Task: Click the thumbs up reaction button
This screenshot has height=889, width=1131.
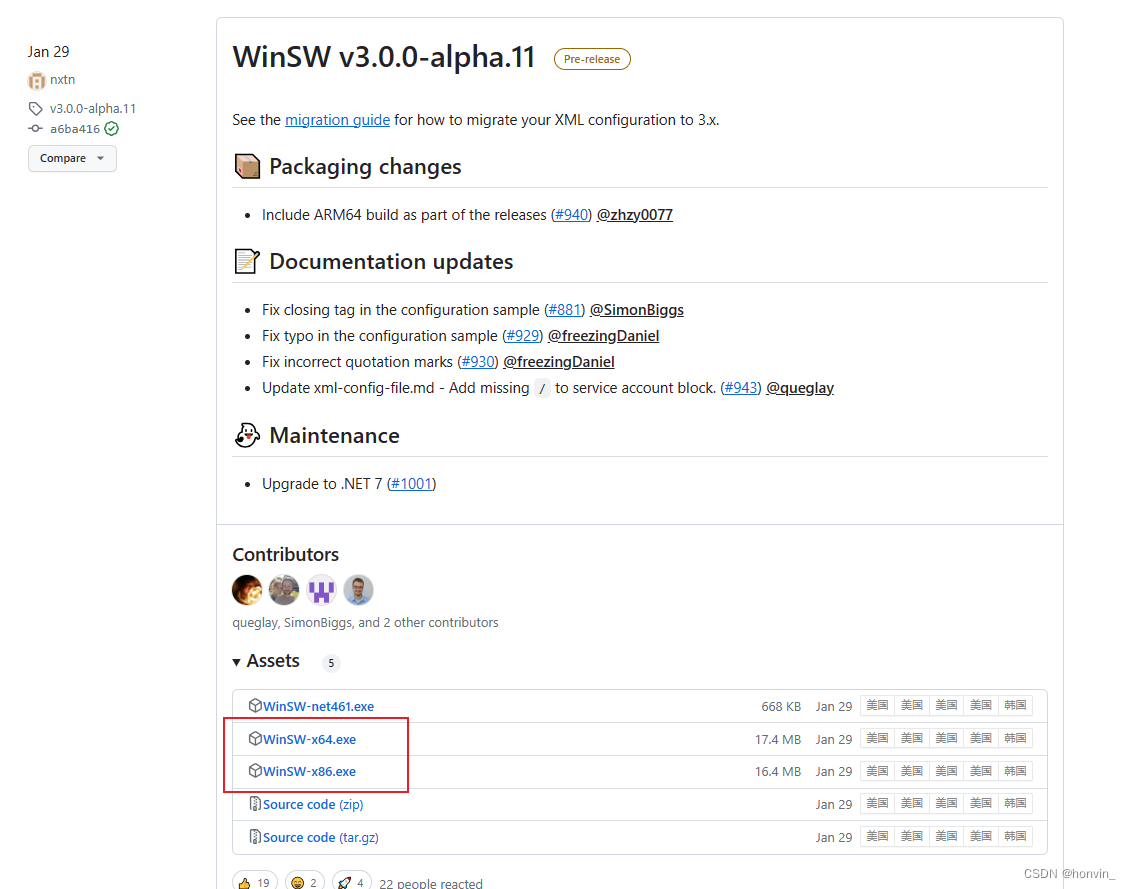Action: 255,882
